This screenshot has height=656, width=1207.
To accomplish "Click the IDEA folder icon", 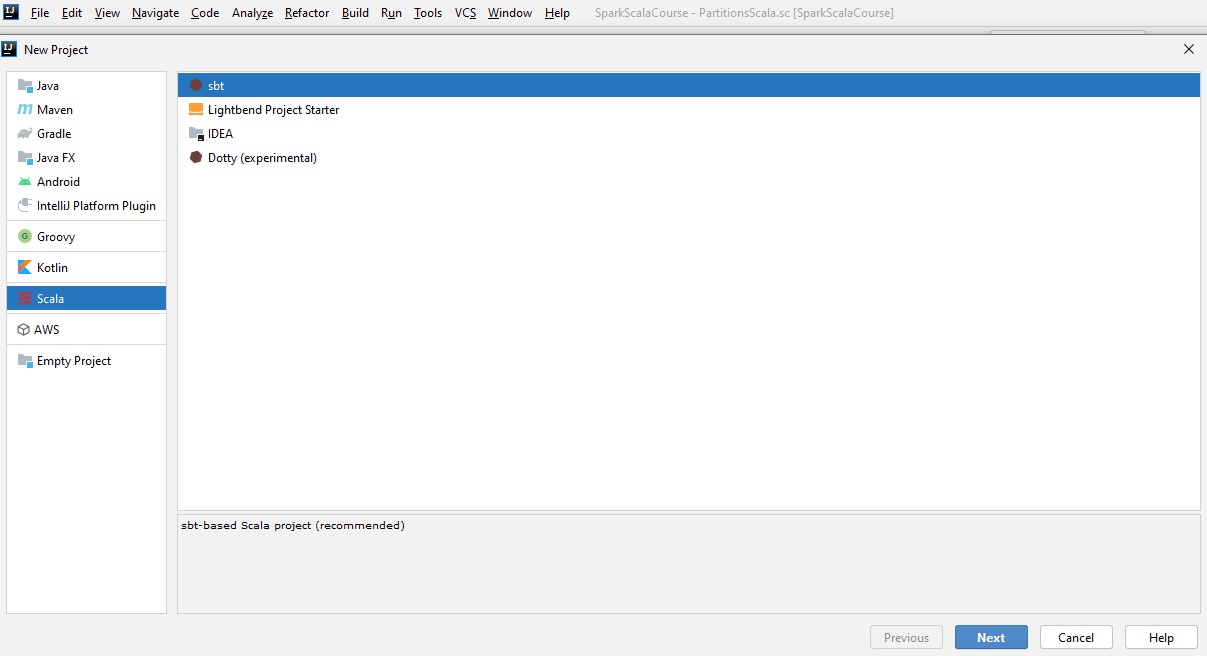I will pyautogui.click(x=196, y=134).
